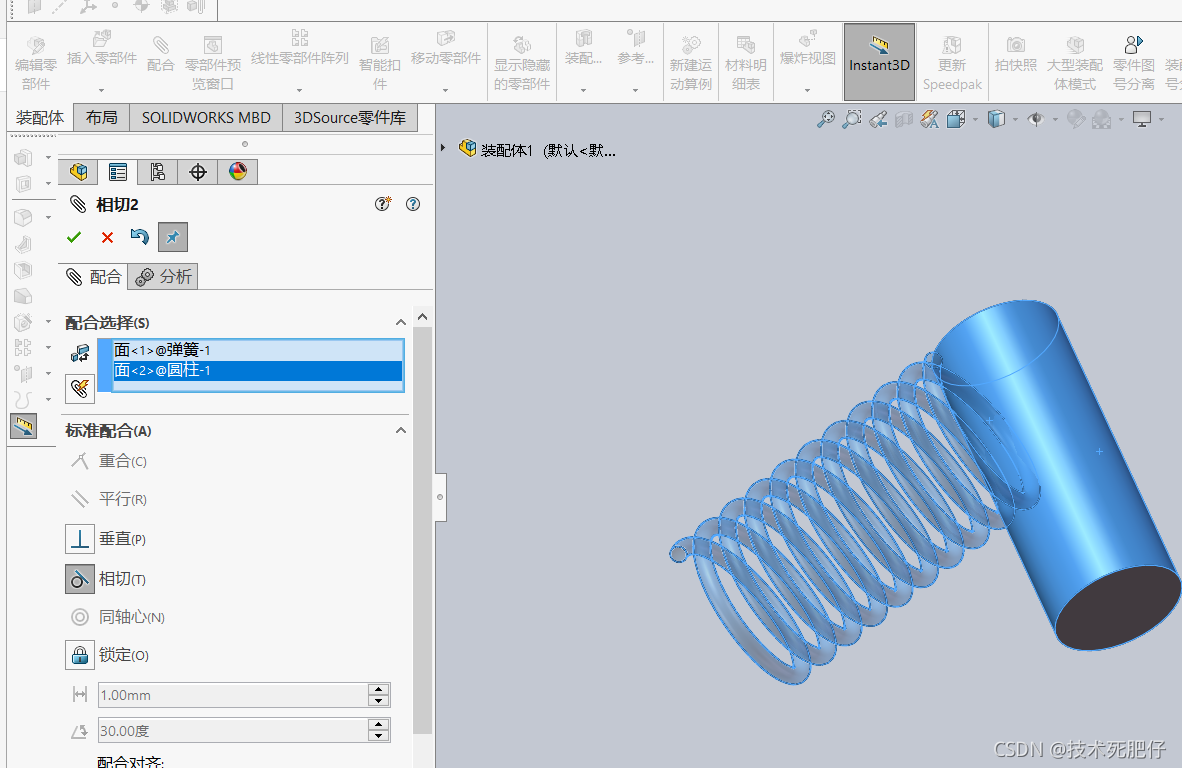This screenshot has width=1182, height=768.
Task: Open ConfigurationManager tab icon
Action: tap(158, 172)
